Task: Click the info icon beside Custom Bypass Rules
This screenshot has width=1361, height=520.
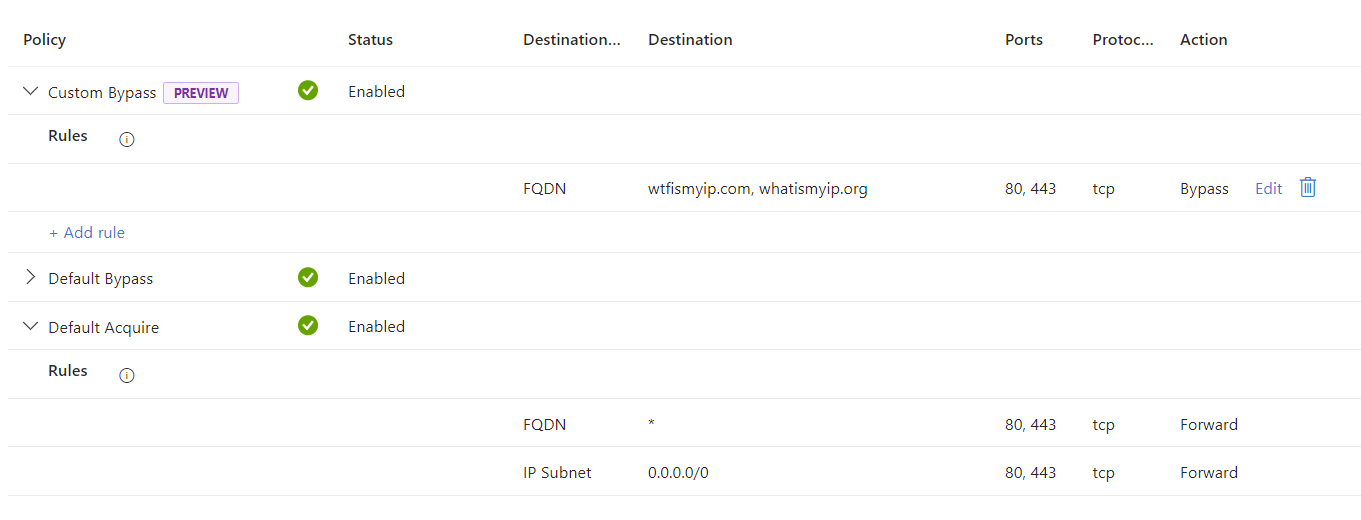Action: point(127,140)
